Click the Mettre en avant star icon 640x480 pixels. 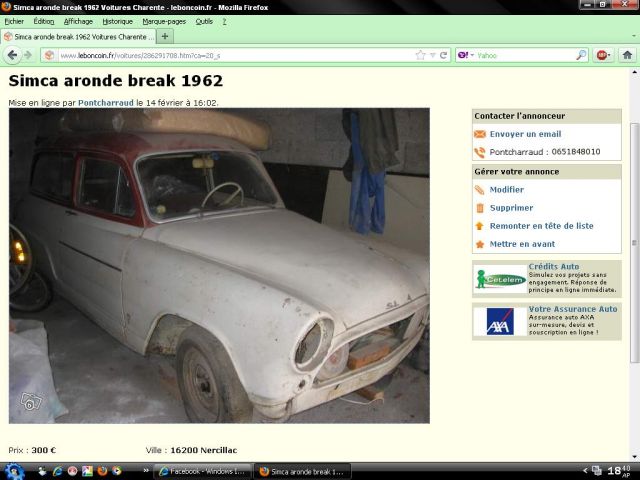[x=480, y=244]
